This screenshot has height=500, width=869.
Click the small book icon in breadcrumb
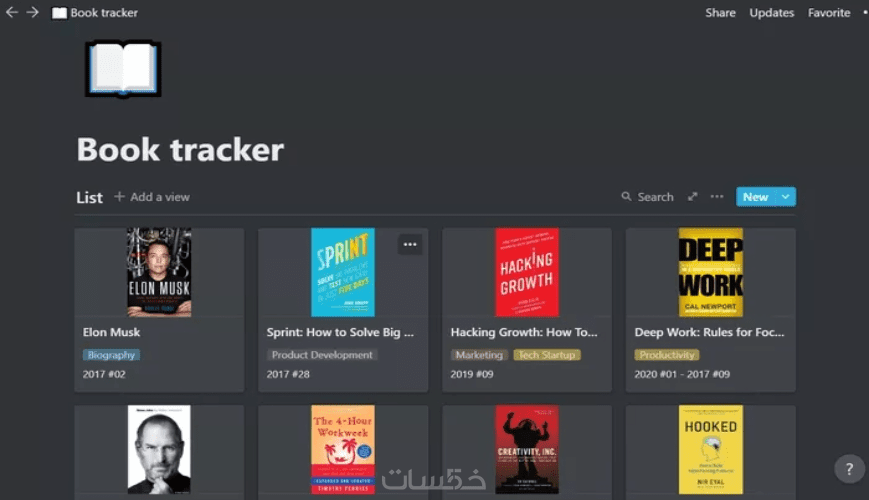(59, 13)
